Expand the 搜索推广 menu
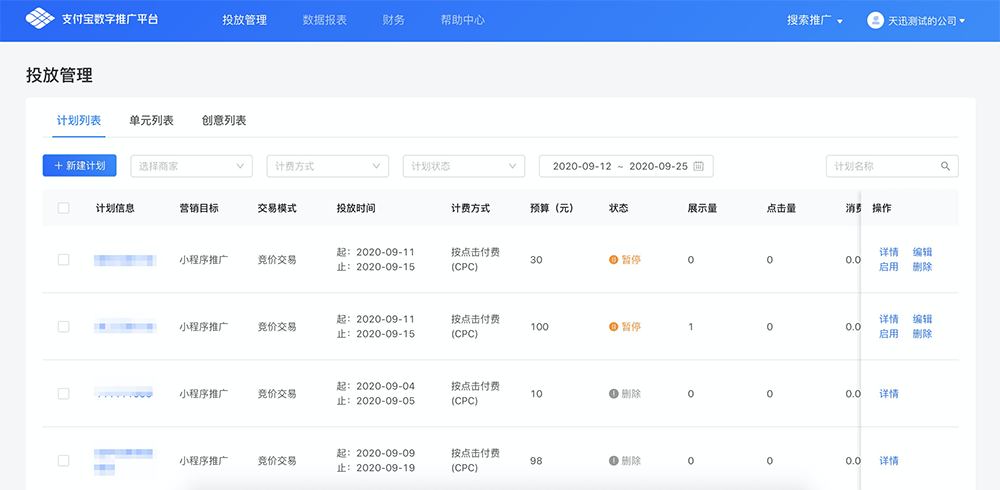 point(814,20)
